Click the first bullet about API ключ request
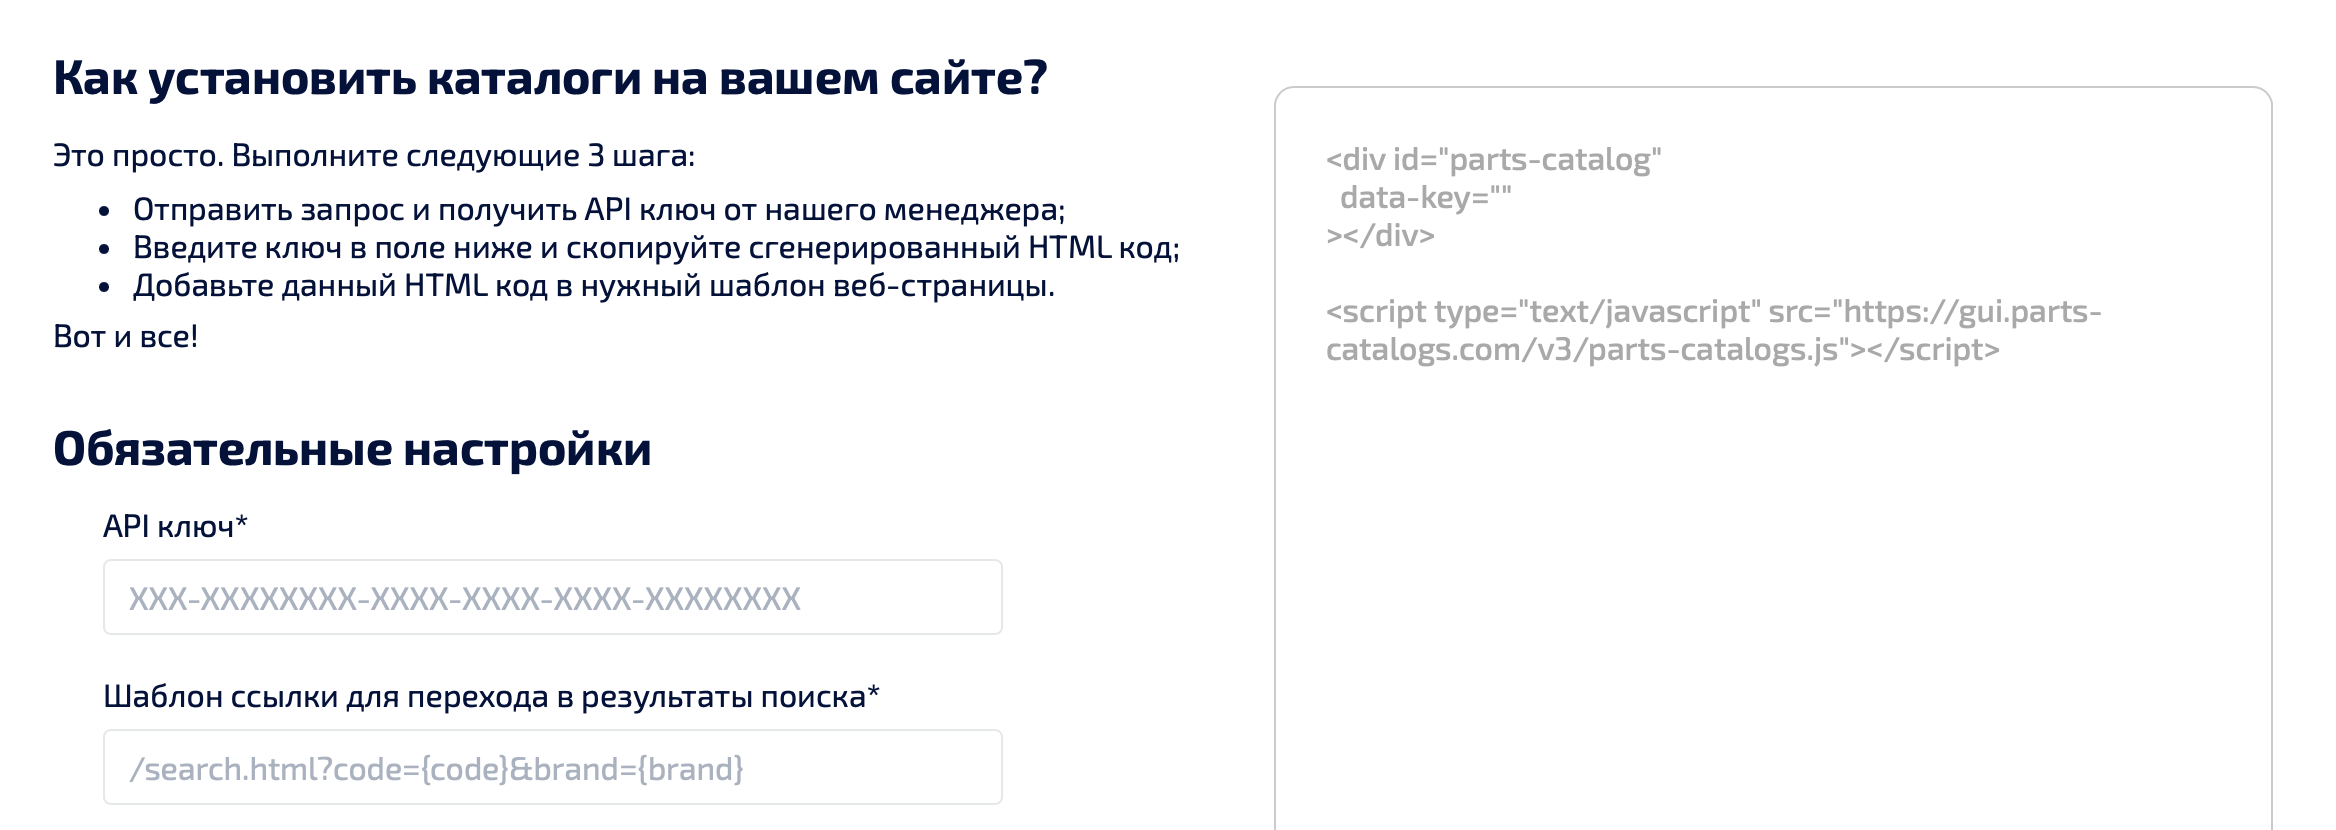Viewport: 2336px width, 830px height. (600, 209)
